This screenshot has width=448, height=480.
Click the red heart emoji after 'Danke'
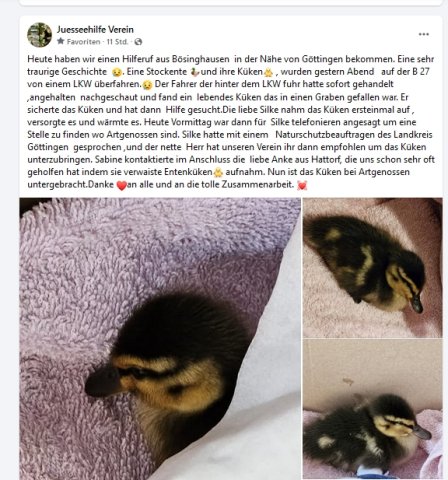pyautogui.click(x=122, y=185)
